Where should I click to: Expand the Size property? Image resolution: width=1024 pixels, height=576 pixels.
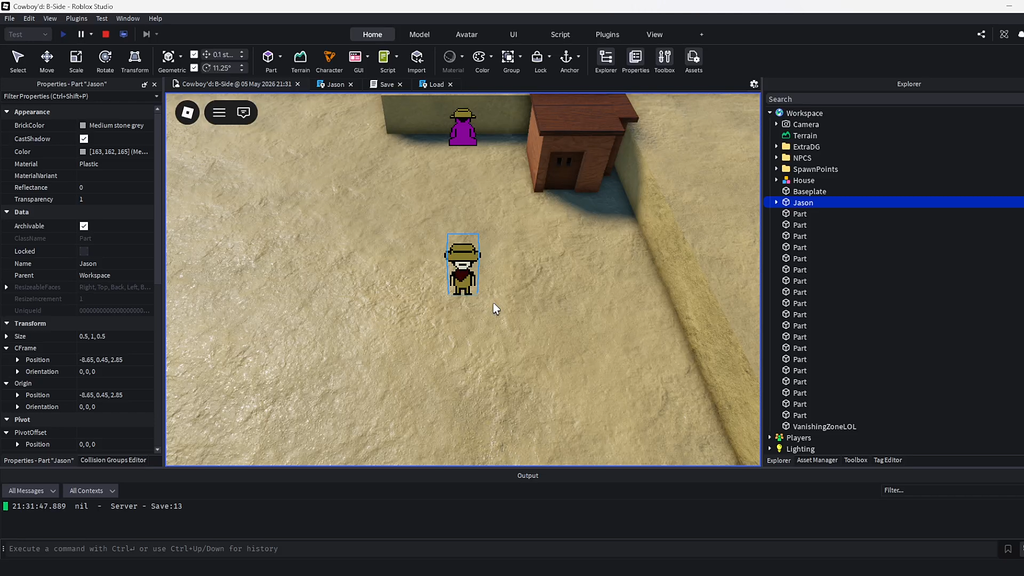pos(7,336)
